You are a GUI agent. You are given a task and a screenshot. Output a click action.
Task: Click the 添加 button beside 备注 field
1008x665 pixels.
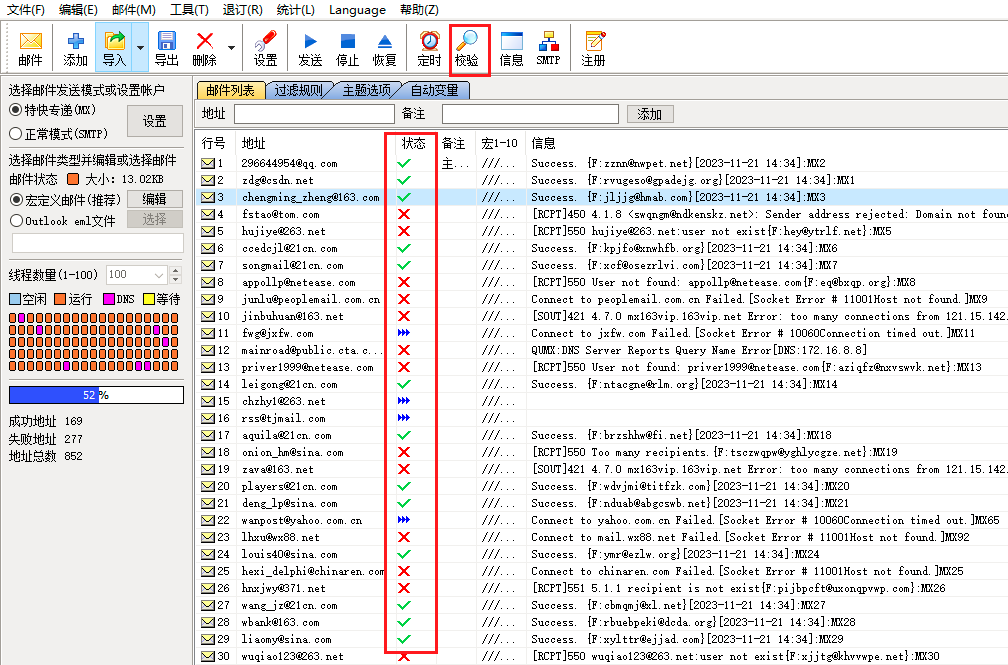[x=649, y=114]
